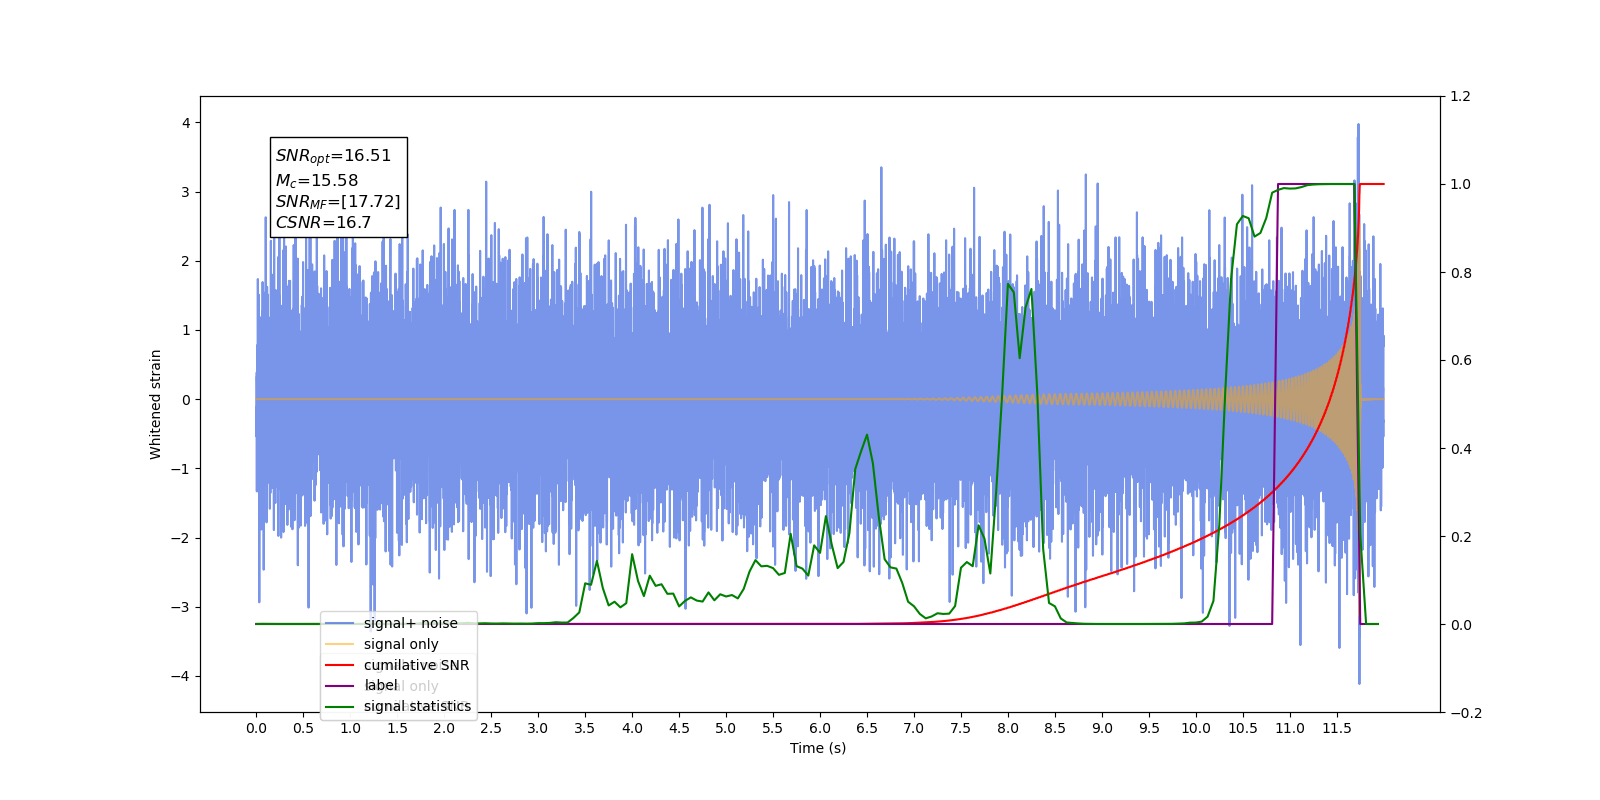Viewport: 1600px width, 800px height.
Task: Click the −4 left-axis tick label
Action: click(179, 676)
